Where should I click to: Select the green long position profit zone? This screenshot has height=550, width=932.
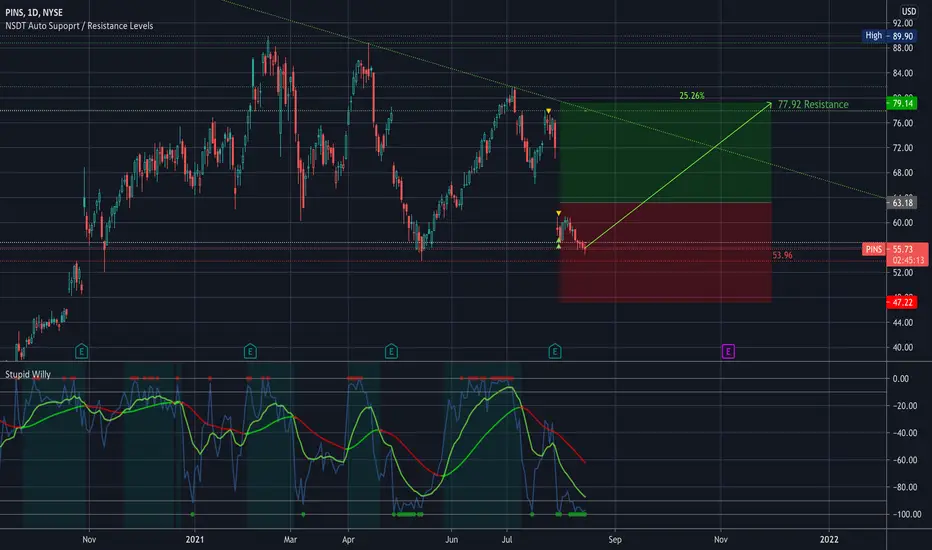point(665,153)
